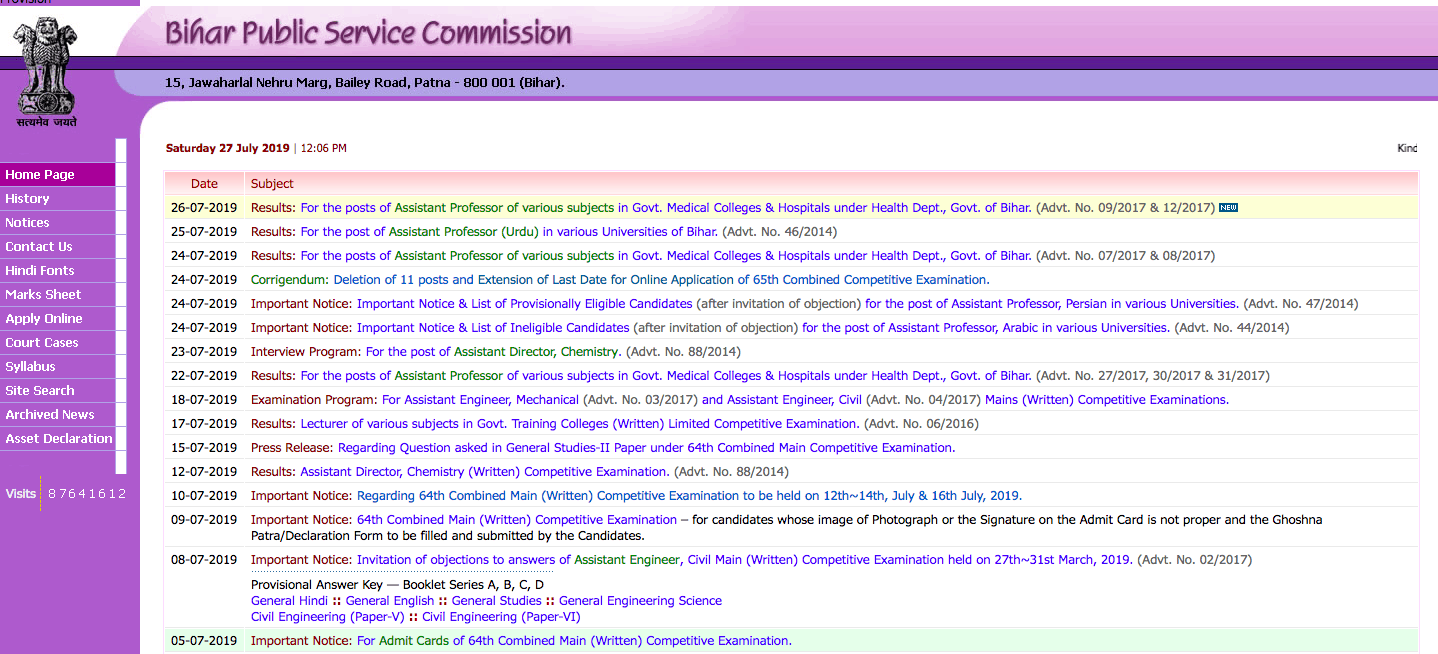Open the Court Cases page

(x=42, y=343)
